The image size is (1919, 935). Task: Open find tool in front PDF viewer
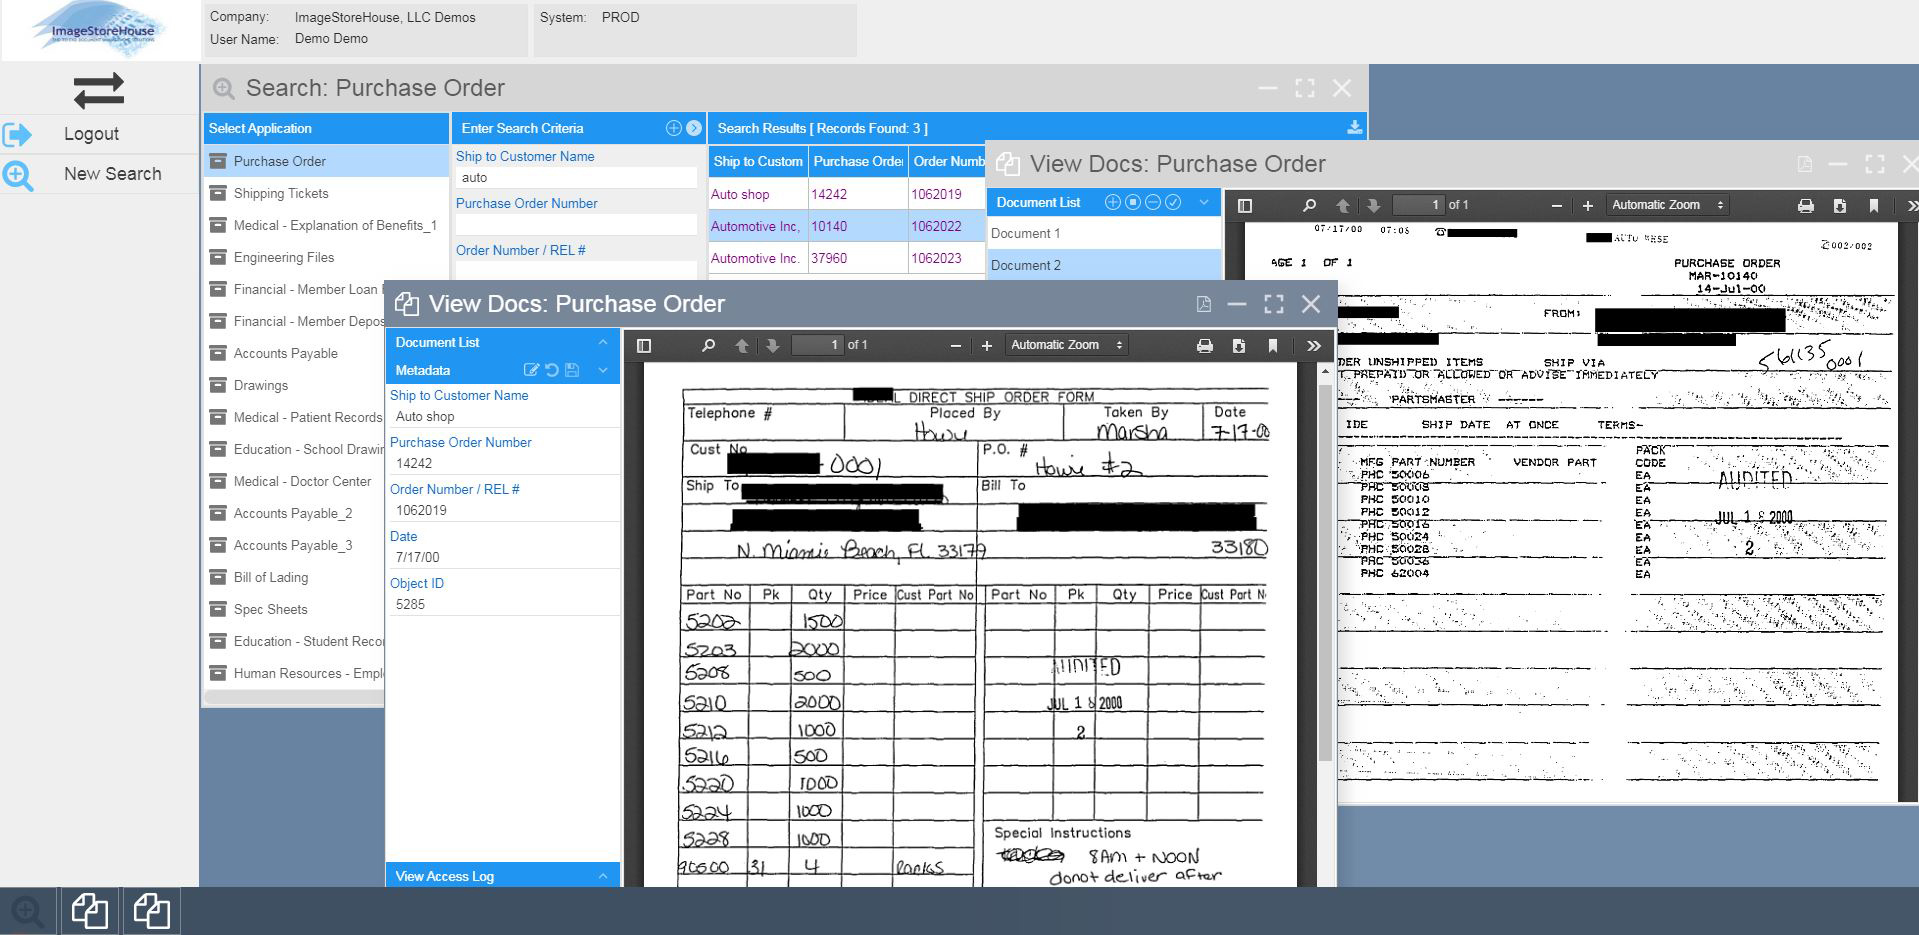click(708, 345)
